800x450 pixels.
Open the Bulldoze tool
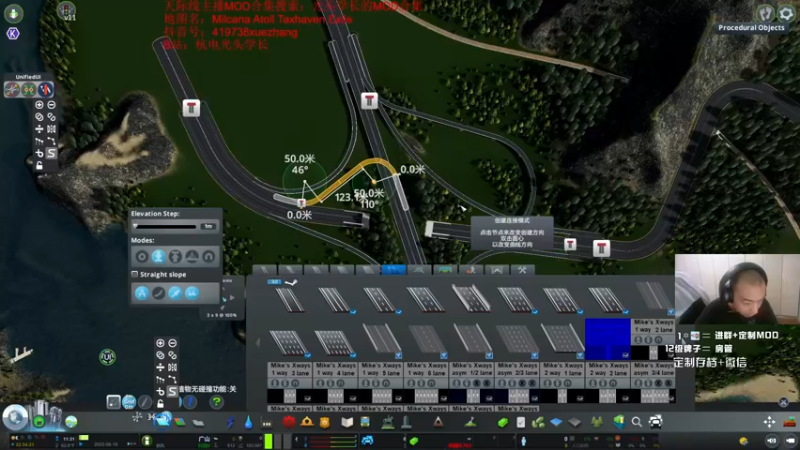click(790, 422)
